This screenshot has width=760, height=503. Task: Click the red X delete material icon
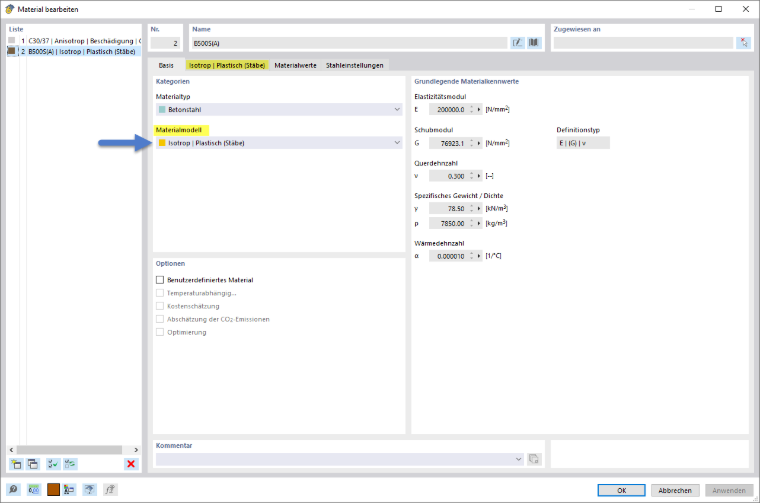coord(131,464)
